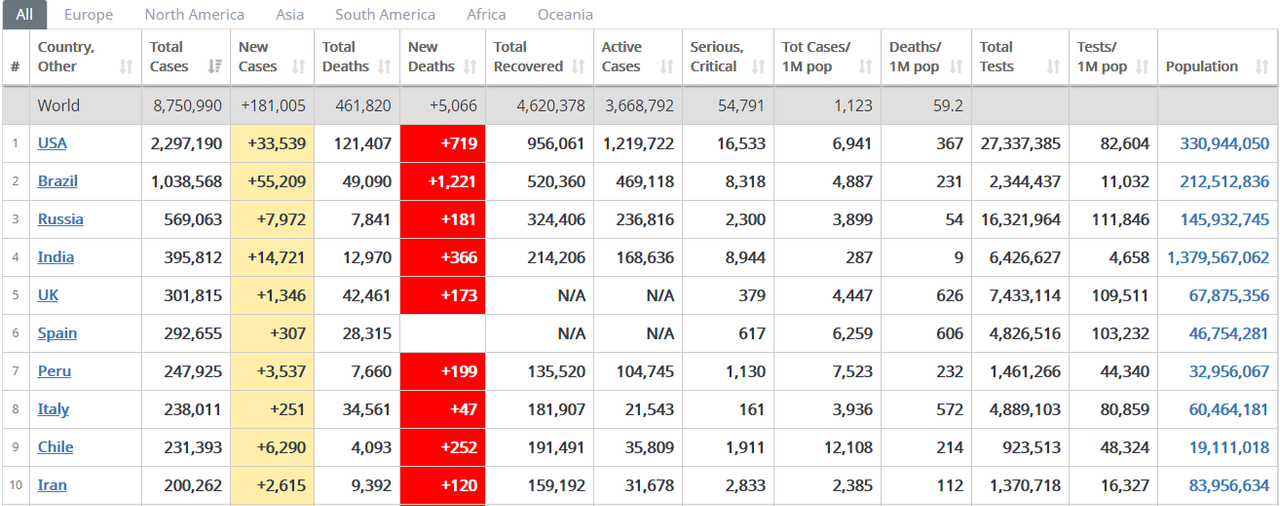Open Brazil population link 212,512,836
This screenshot has width=1280, height=506.
point(1224,181)
